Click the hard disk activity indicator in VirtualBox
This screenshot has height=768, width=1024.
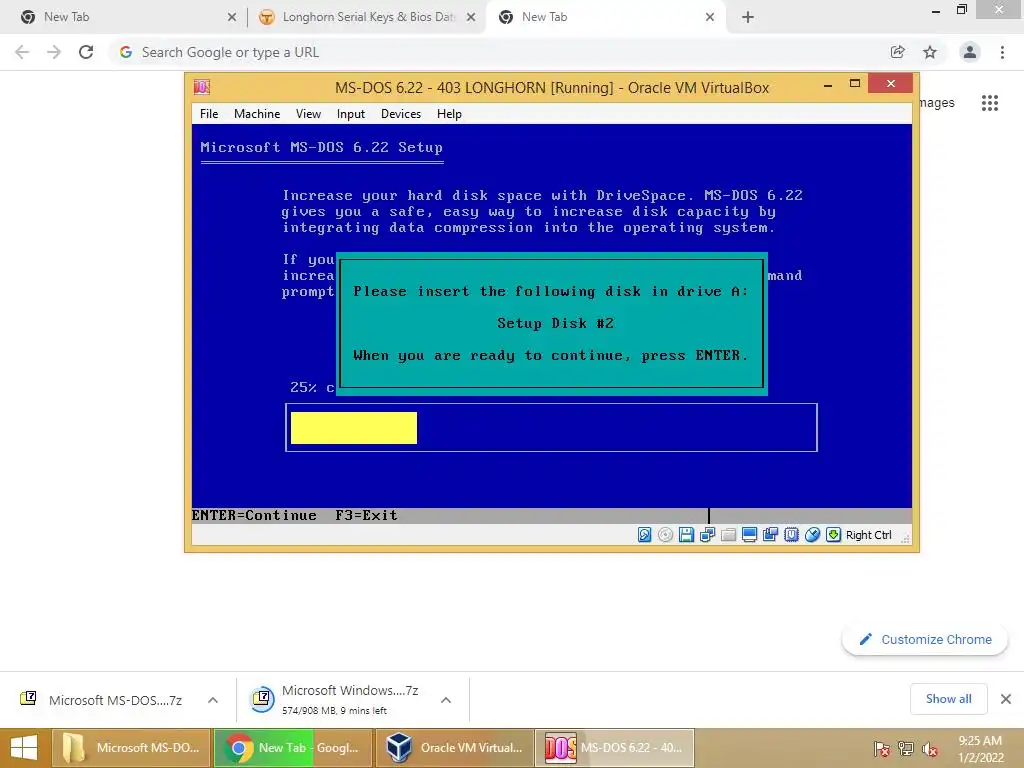pyautogui.click(x=645, y=535)
